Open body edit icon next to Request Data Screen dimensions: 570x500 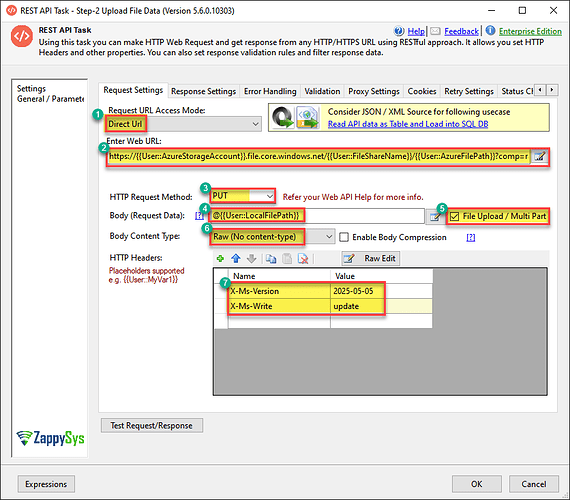pos(435,216)
